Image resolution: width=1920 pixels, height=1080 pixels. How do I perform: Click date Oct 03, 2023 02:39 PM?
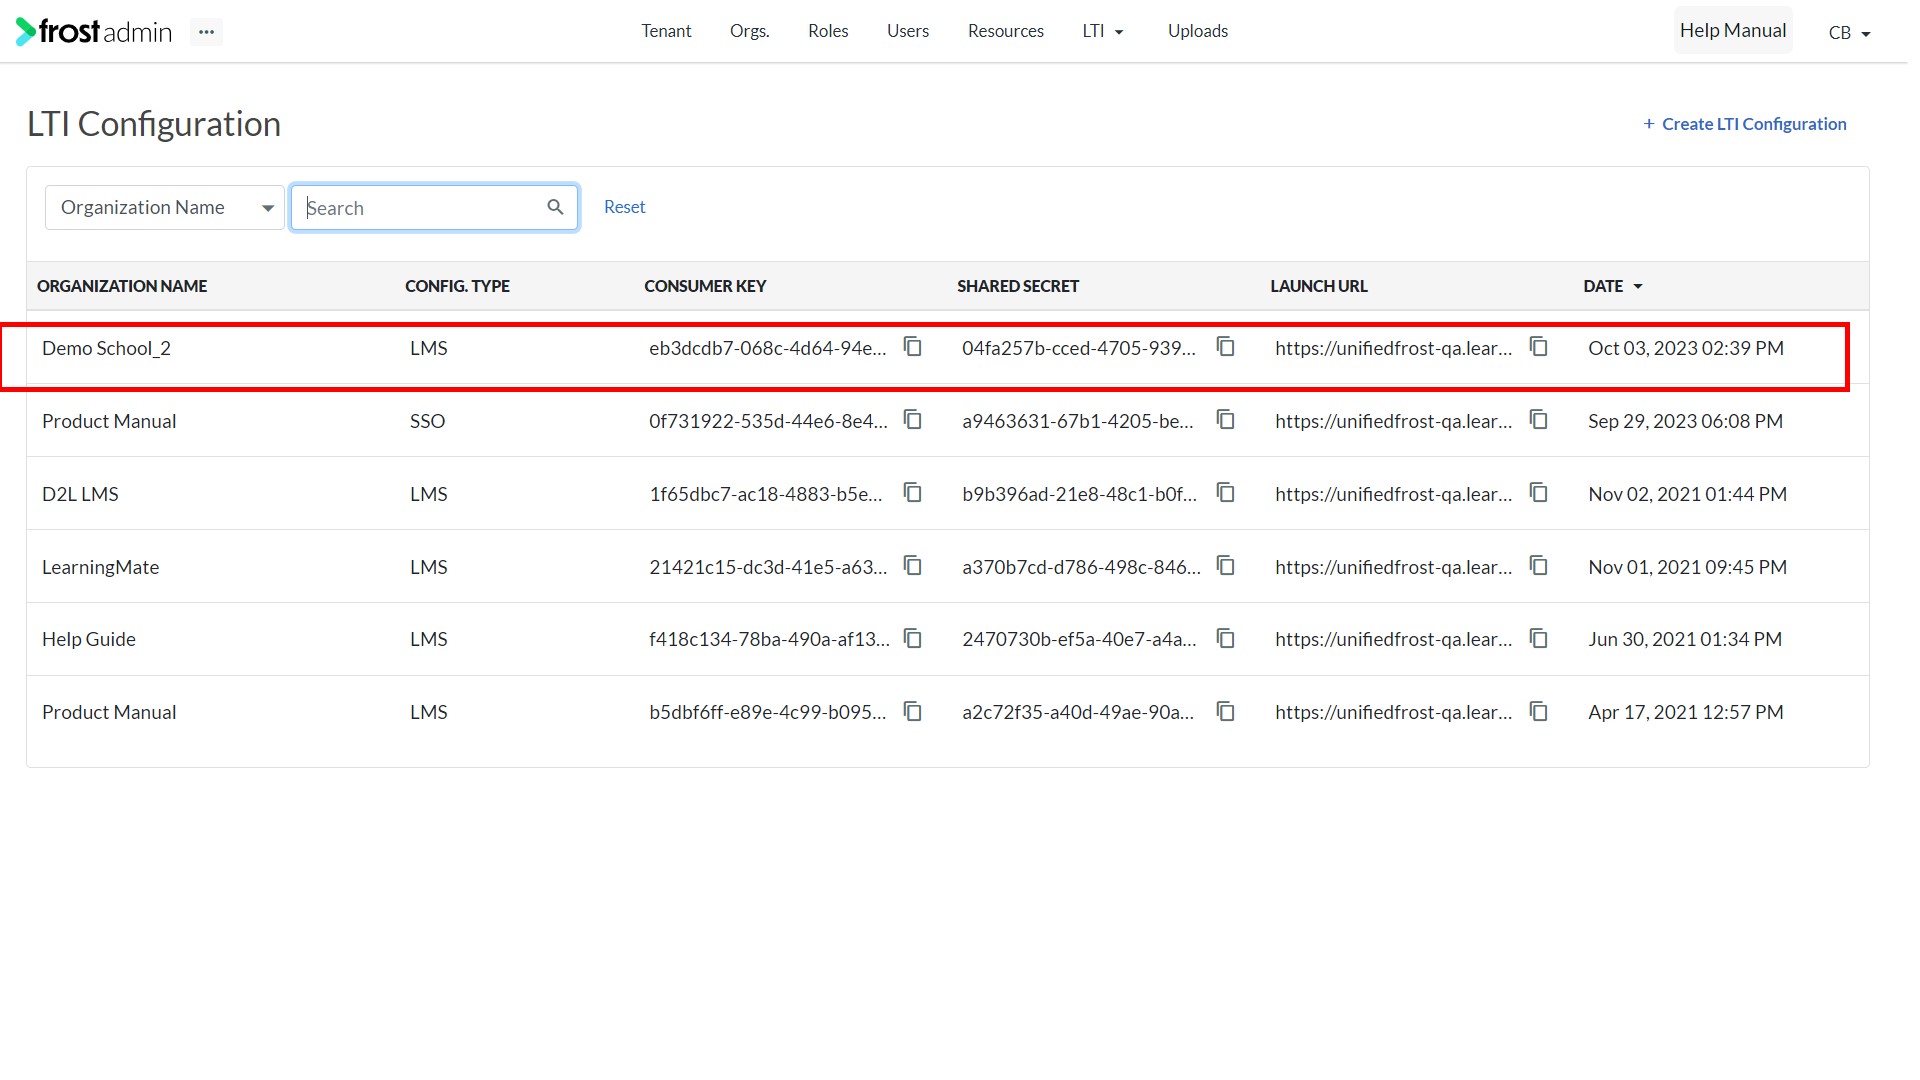coord(1685,348)
